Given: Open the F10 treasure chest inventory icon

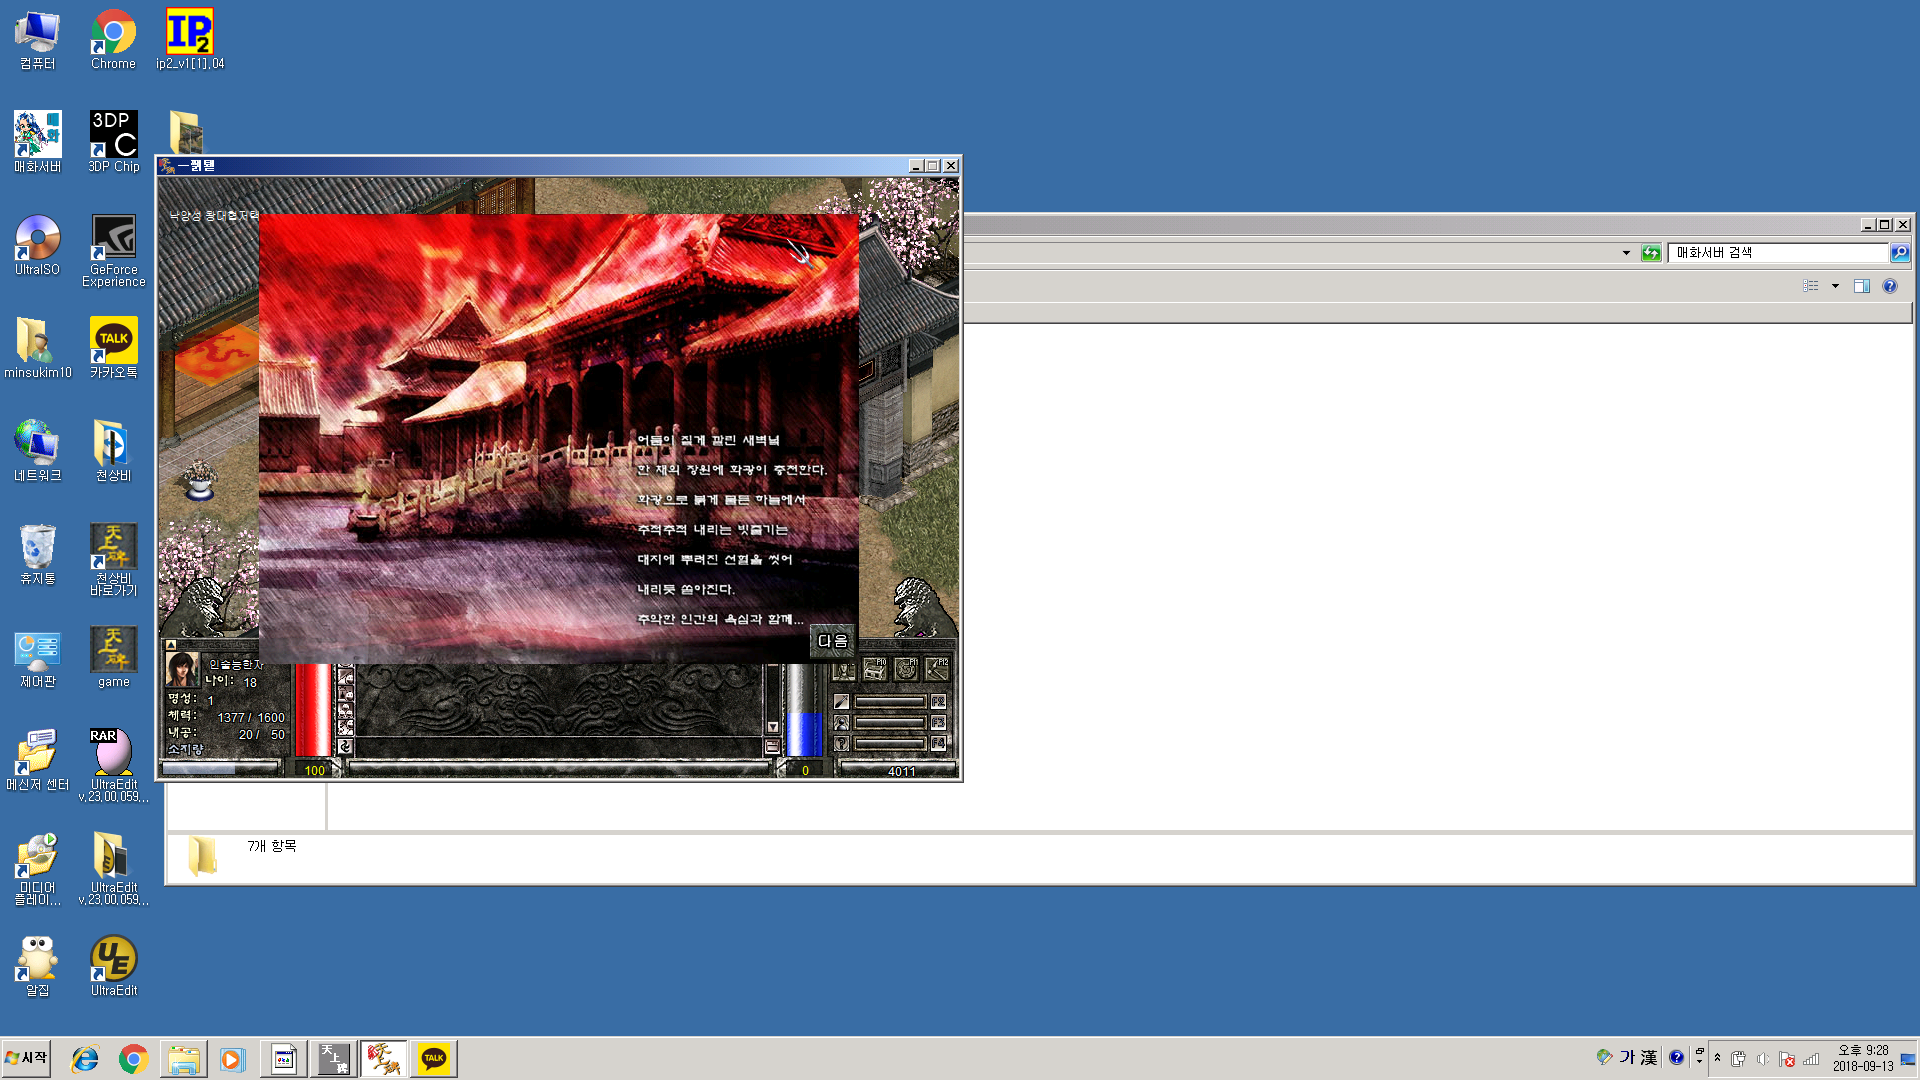Looking at the screenshot, I should [x=875, y=669].
